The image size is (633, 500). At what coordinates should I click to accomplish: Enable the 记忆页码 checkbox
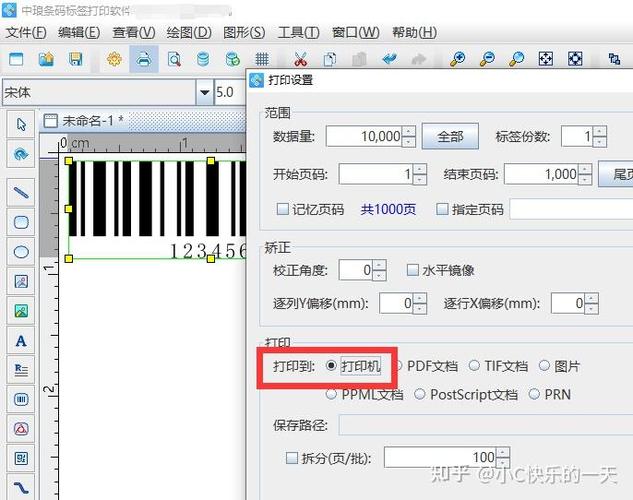[283, 209]
